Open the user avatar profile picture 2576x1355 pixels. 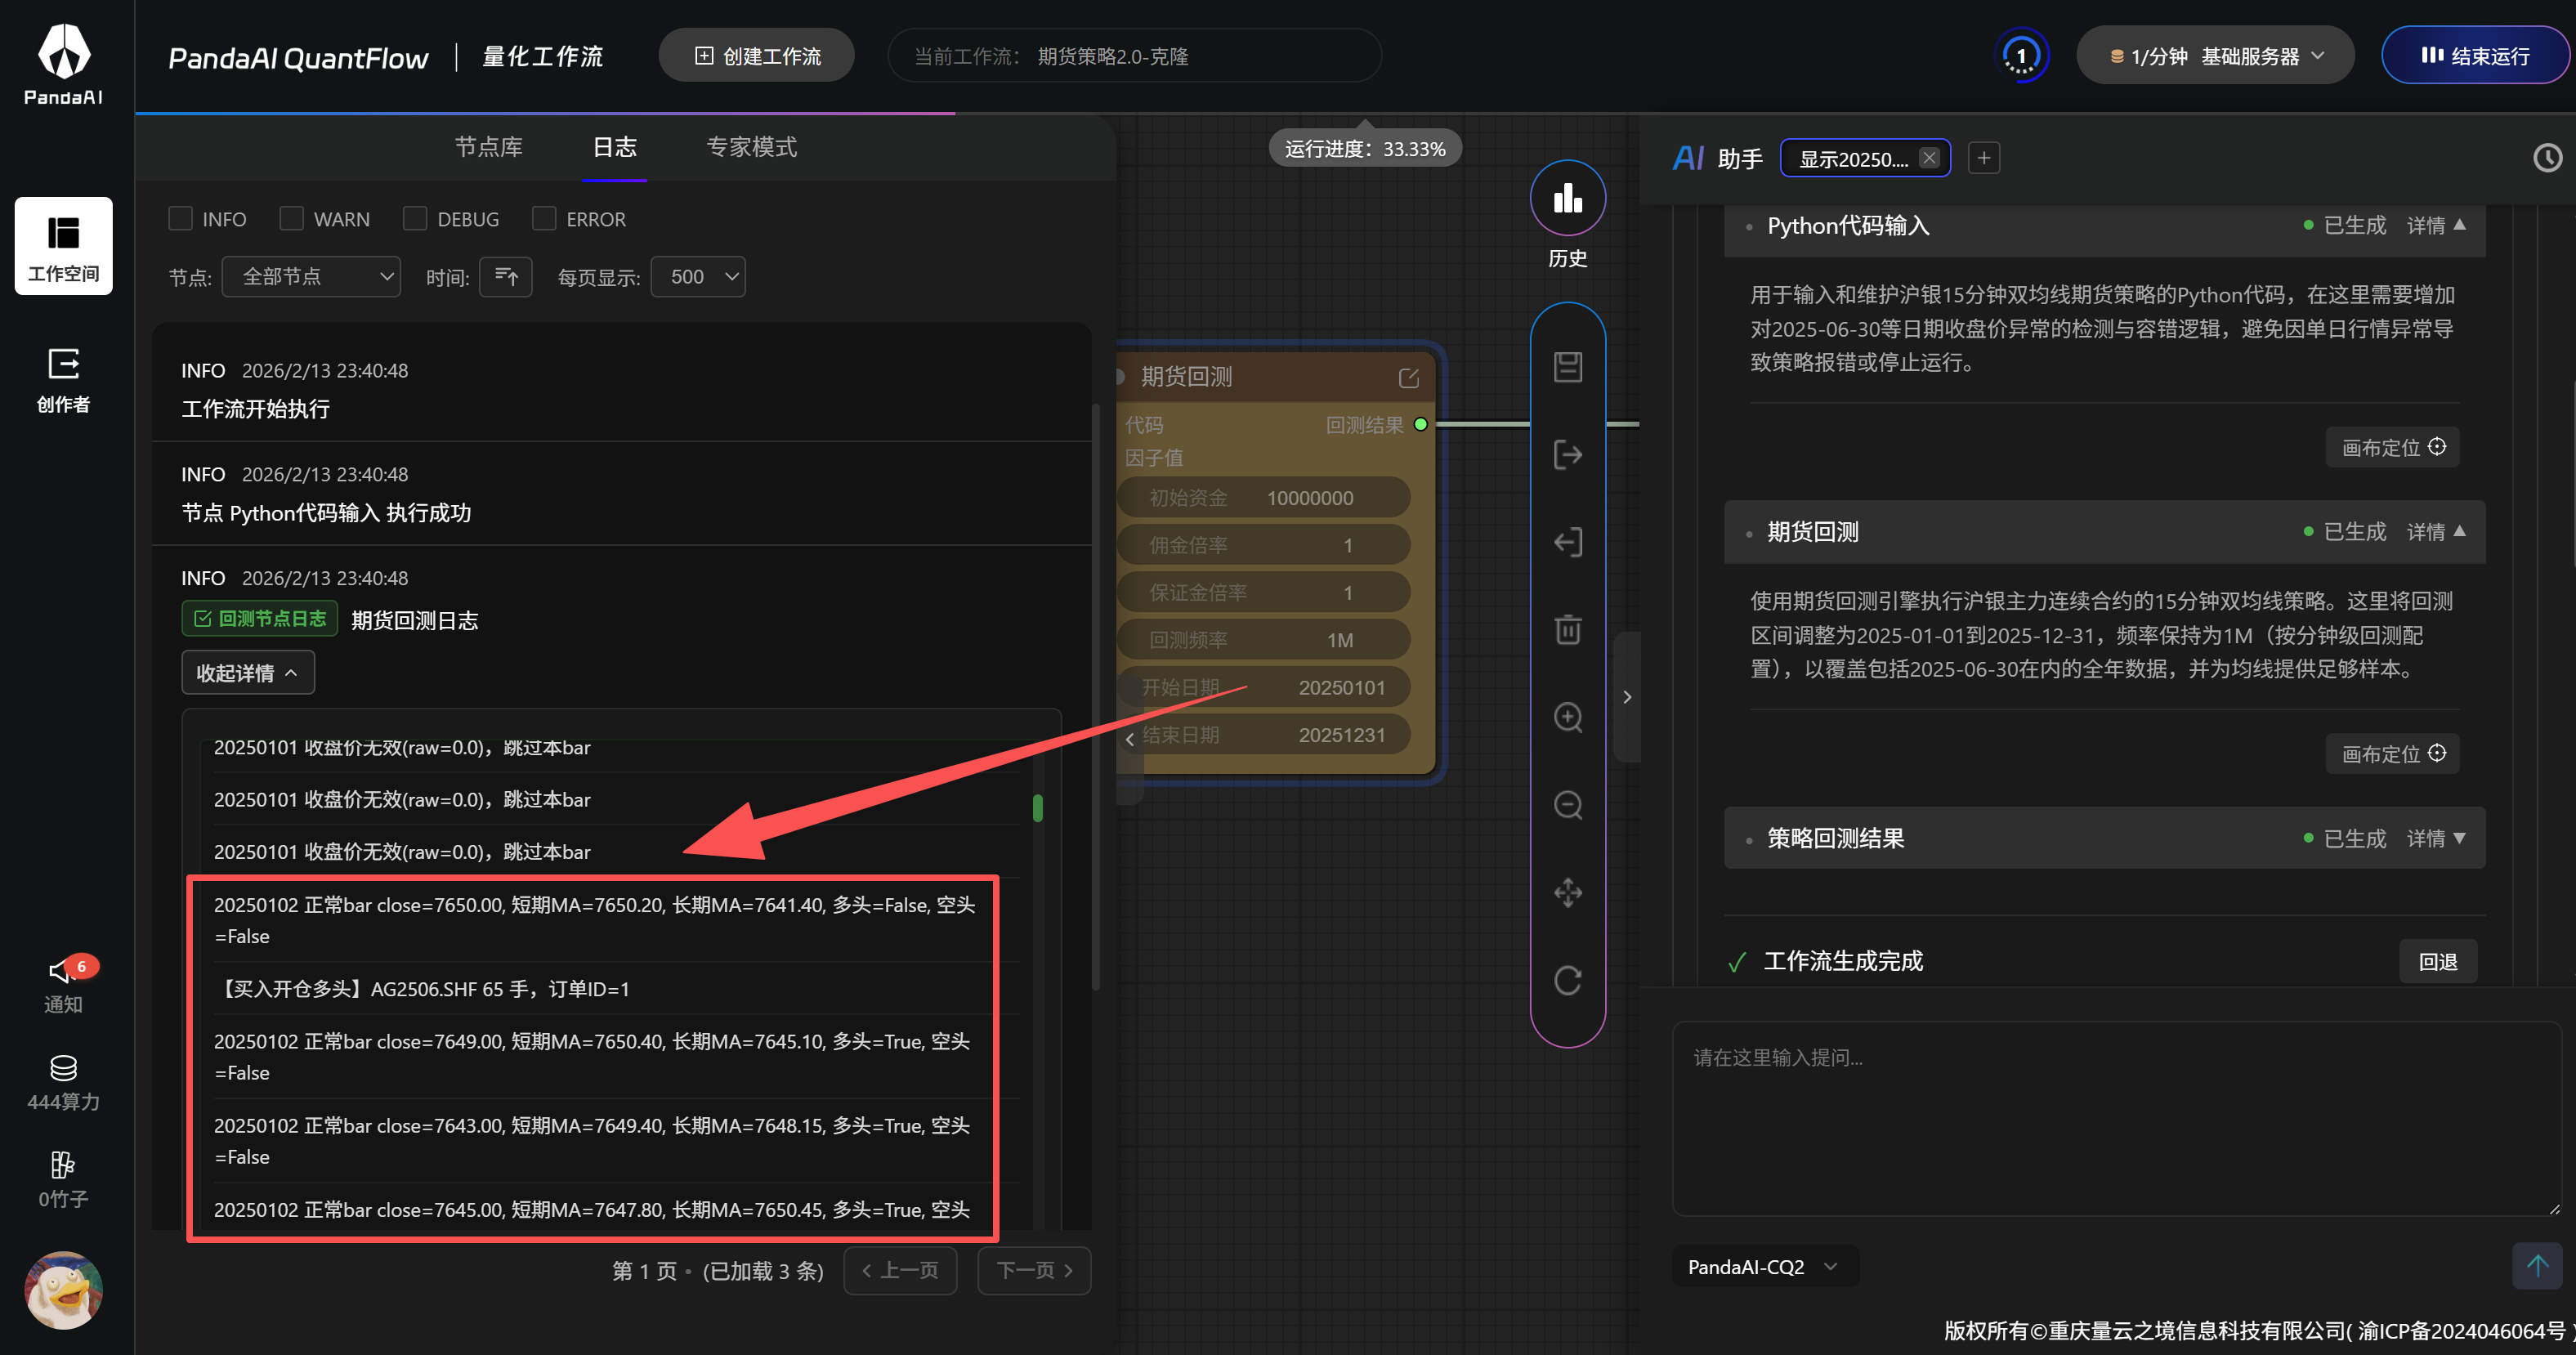pos(64,1290)
